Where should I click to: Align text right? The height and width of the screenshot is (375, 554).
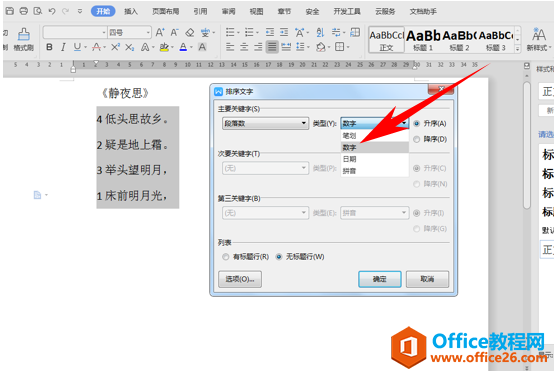(x=258, y=47)
